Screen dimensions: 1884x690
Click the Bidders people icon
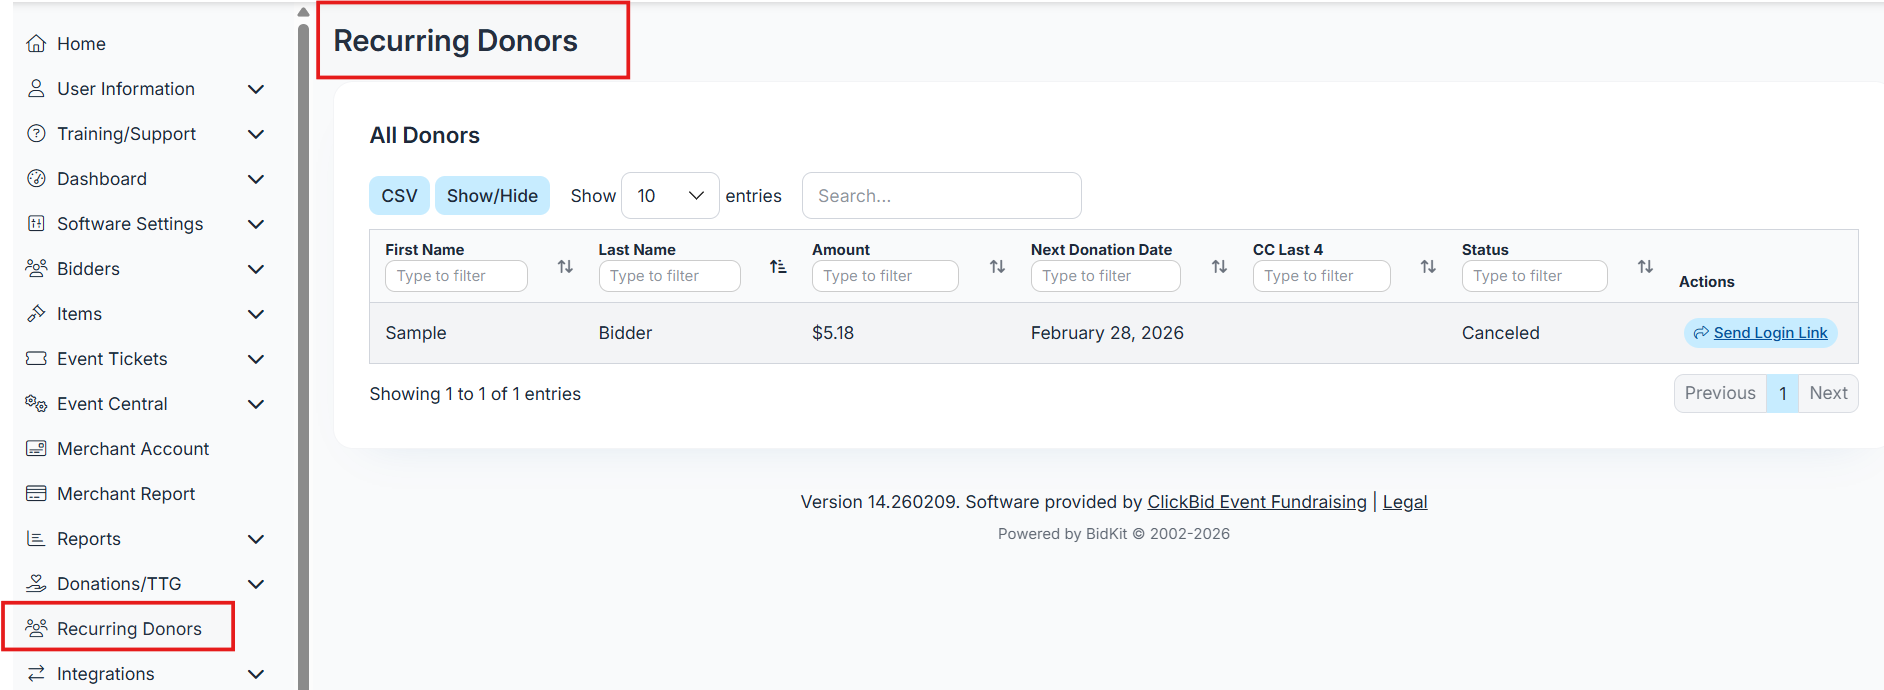coord(36,269)
